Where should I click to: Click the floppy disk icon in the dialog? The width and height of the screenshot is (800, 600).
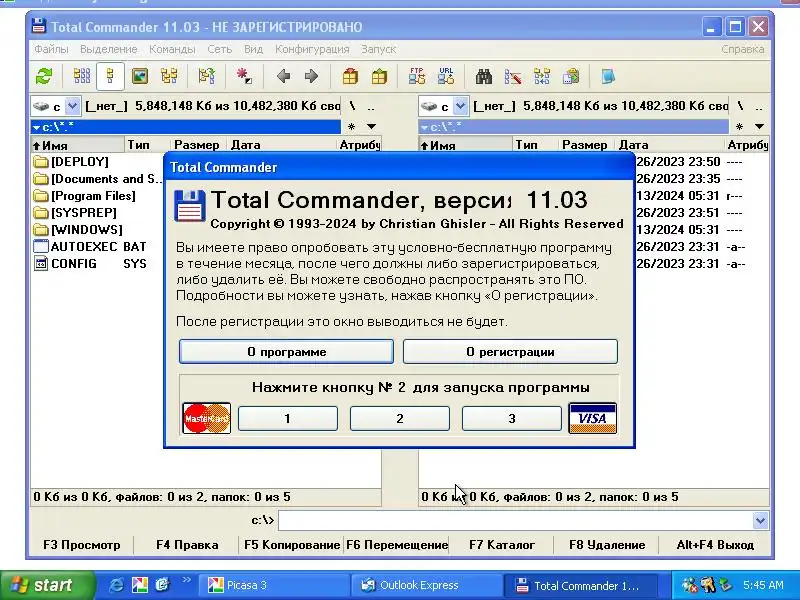click(x=190, y=206)
